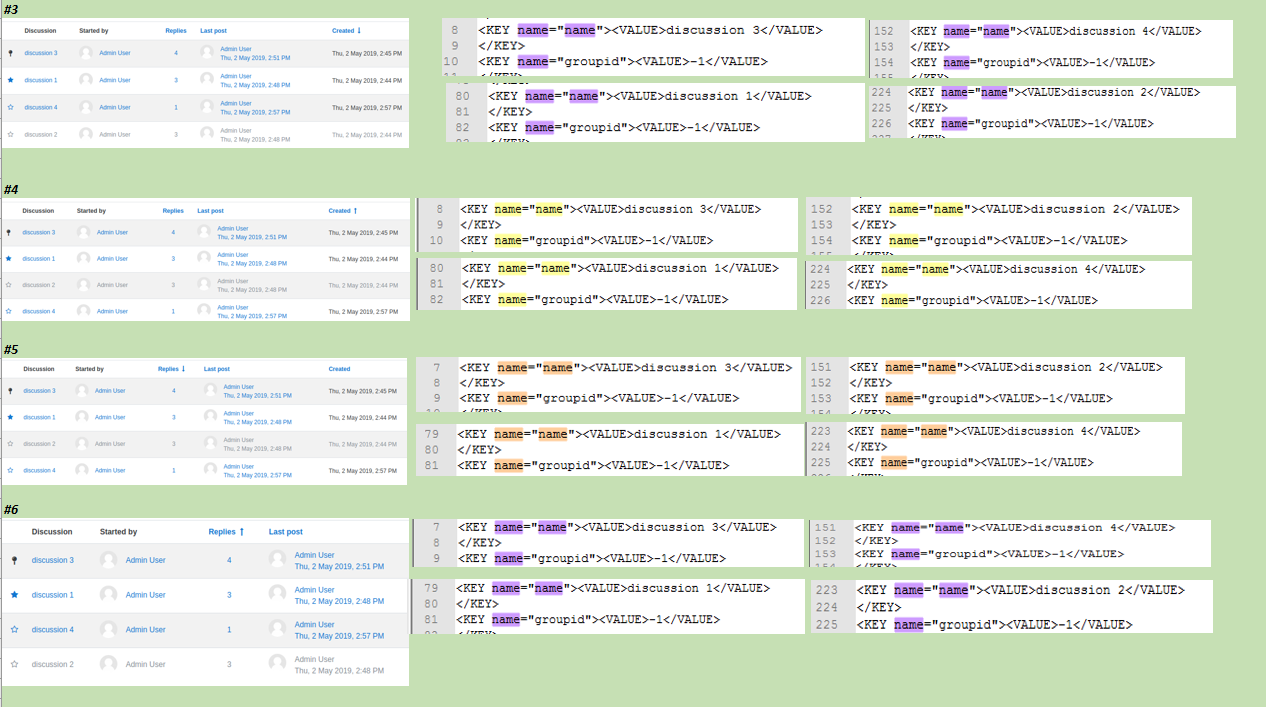The height and width of the screenshot is (707, 1266).
Task: Select the 2:45 PM Created date in table #3
Action: pos(367,53)
